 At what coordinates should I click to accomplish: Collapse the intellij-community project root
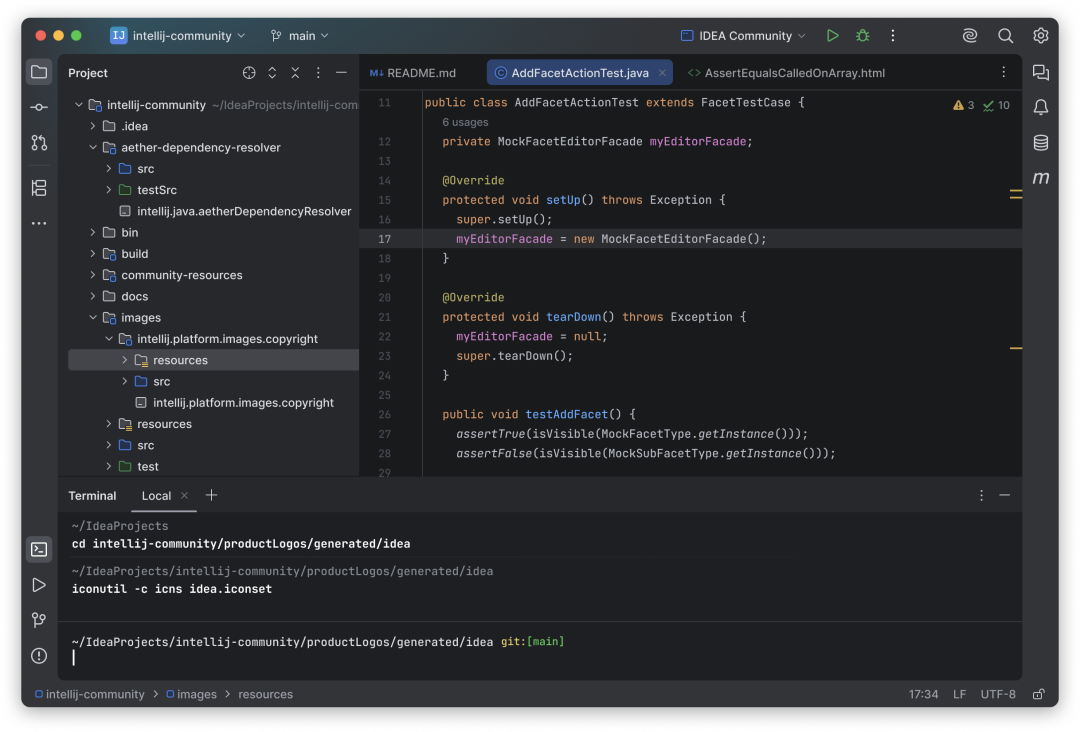[78, 104]
